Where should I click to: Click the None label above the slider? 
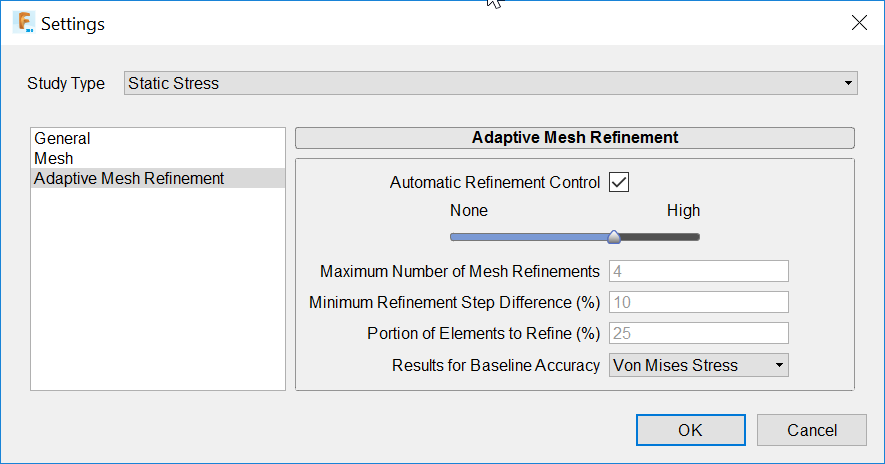click(x=468, y=211)
